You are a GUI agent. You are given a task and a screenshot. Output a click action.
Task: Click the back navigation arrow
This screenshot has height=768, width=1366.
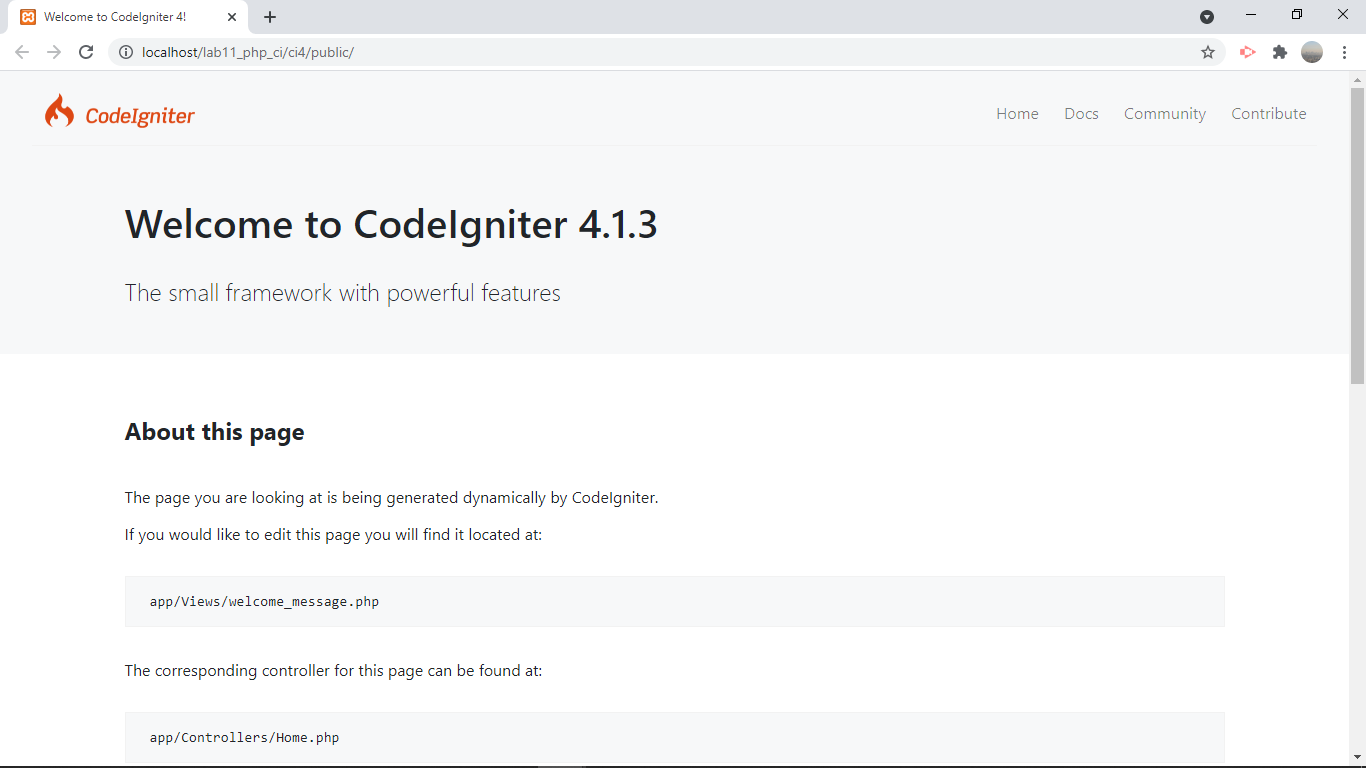[x=22, y=52]
